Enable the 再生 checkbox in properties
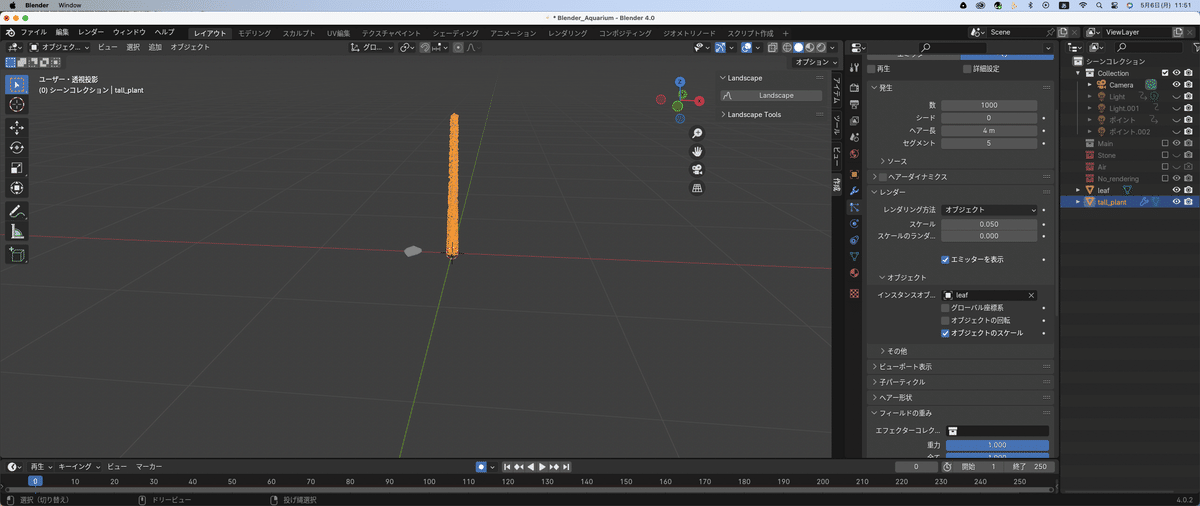1200x506 pixels. (872, 69)
